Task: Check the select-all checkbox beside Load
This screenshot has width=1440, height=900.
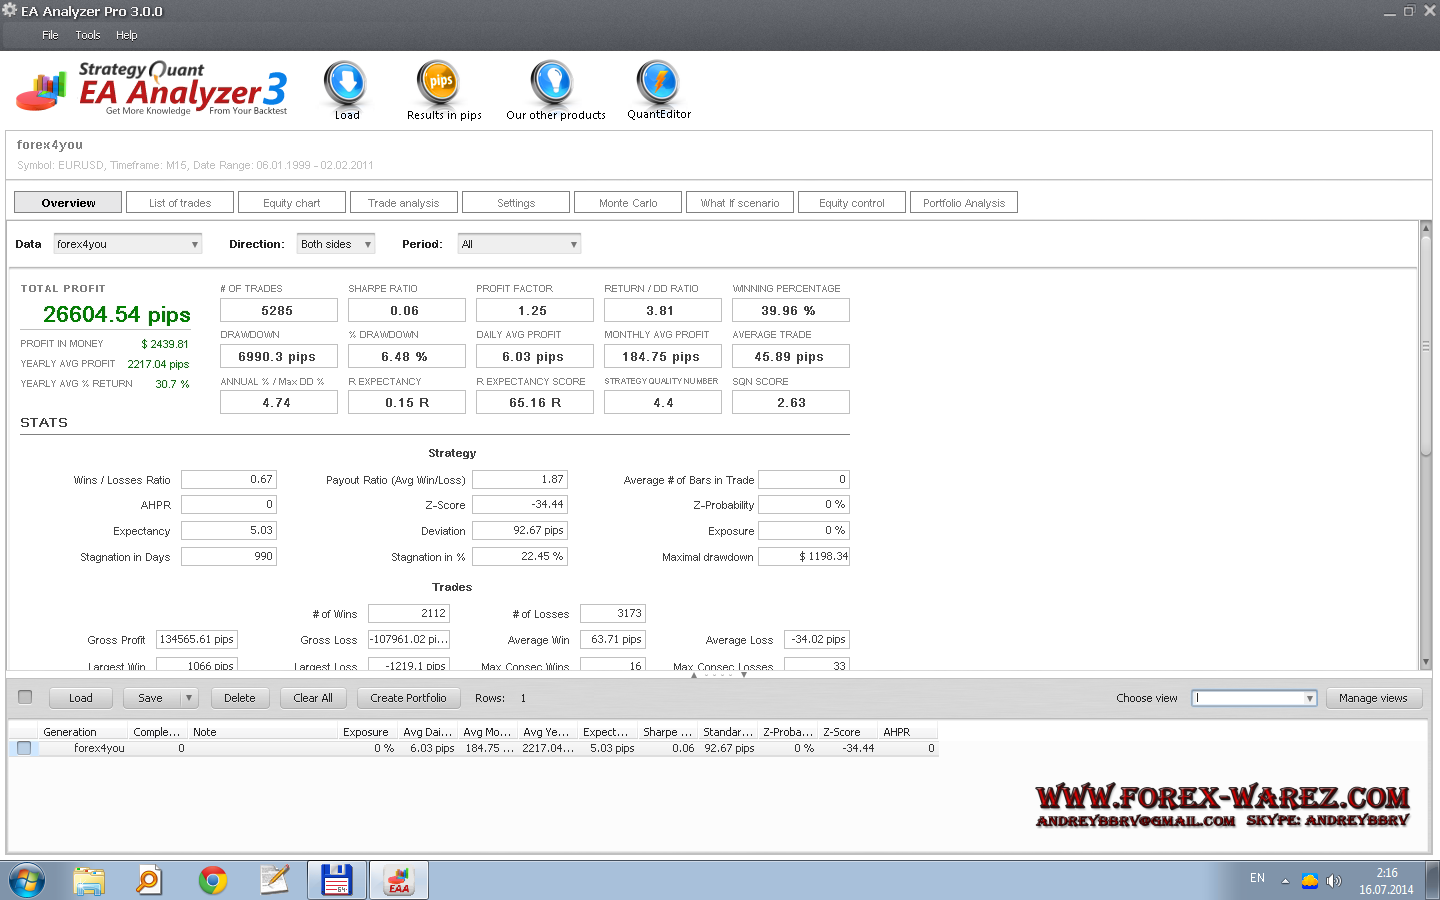Action: (25, 697)
